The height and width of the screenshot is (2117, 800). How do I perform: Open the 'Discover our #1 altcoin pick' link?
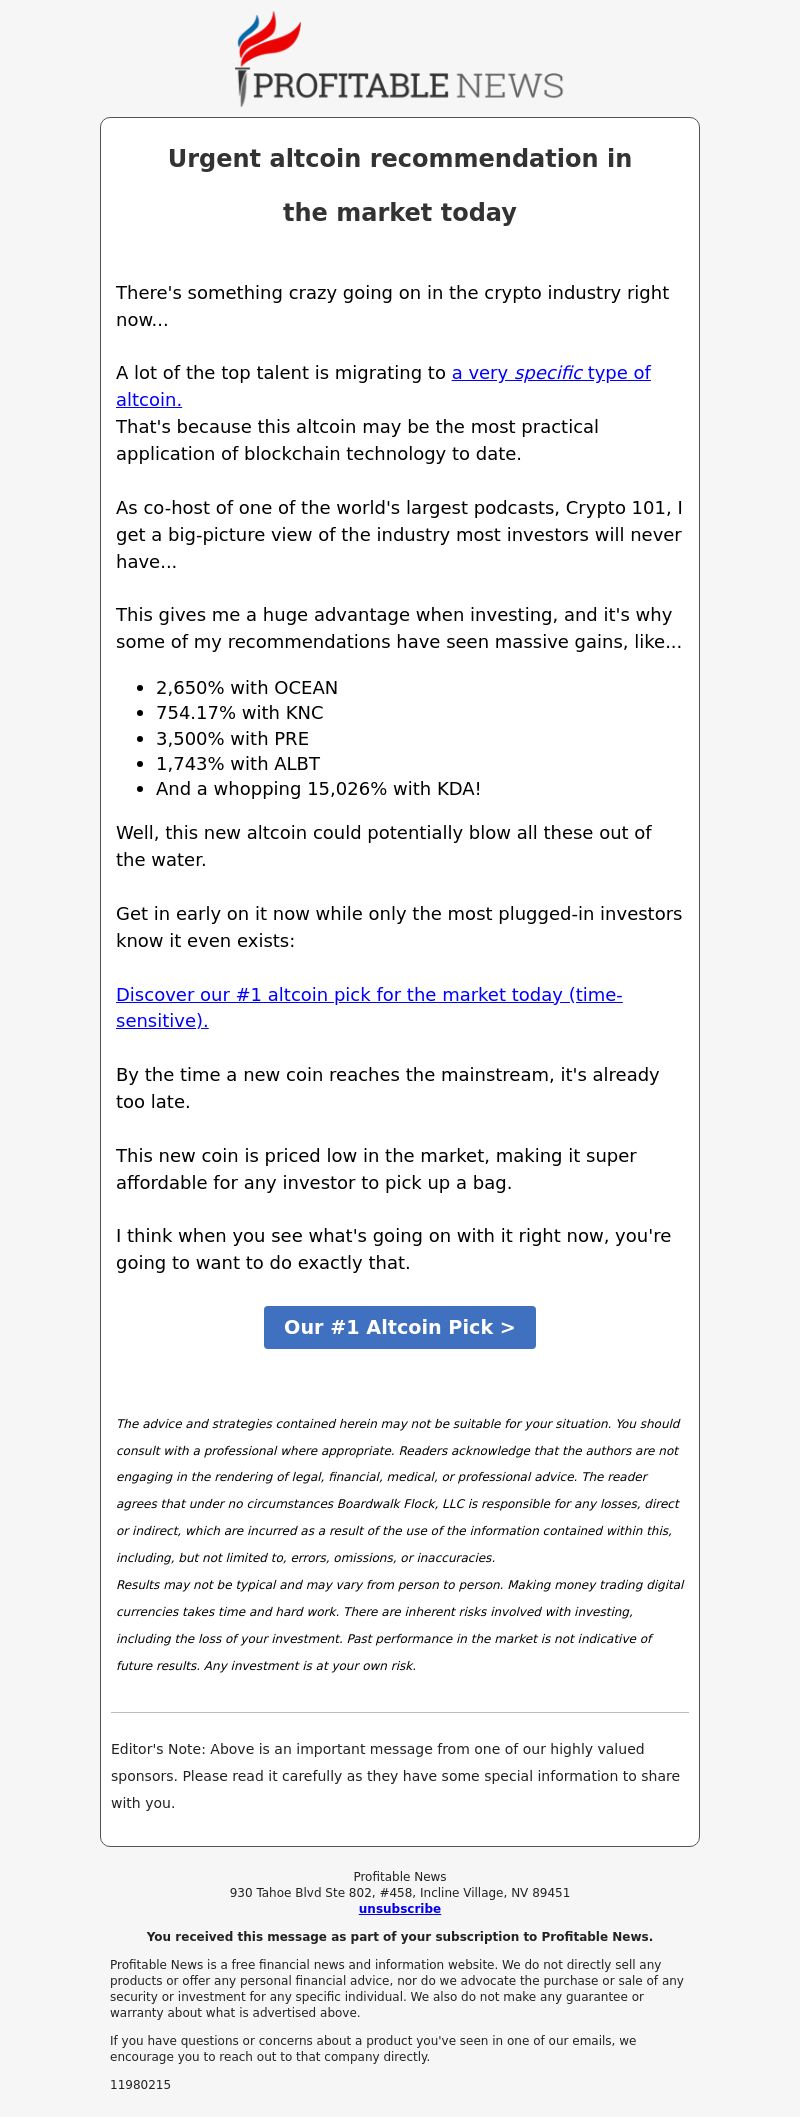(x=369, y=1007)
